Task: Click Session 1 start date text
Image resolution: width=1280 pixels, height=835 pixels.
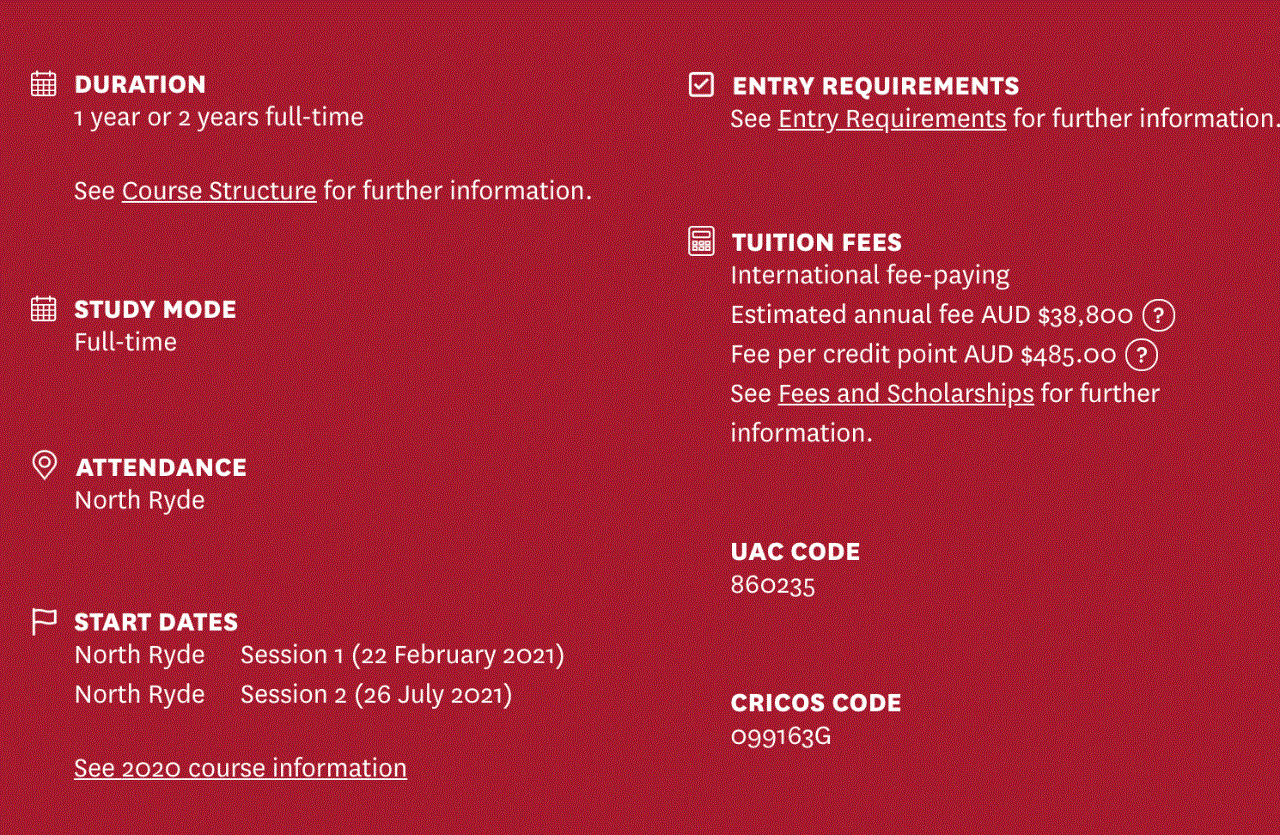Action: [402, 655]
